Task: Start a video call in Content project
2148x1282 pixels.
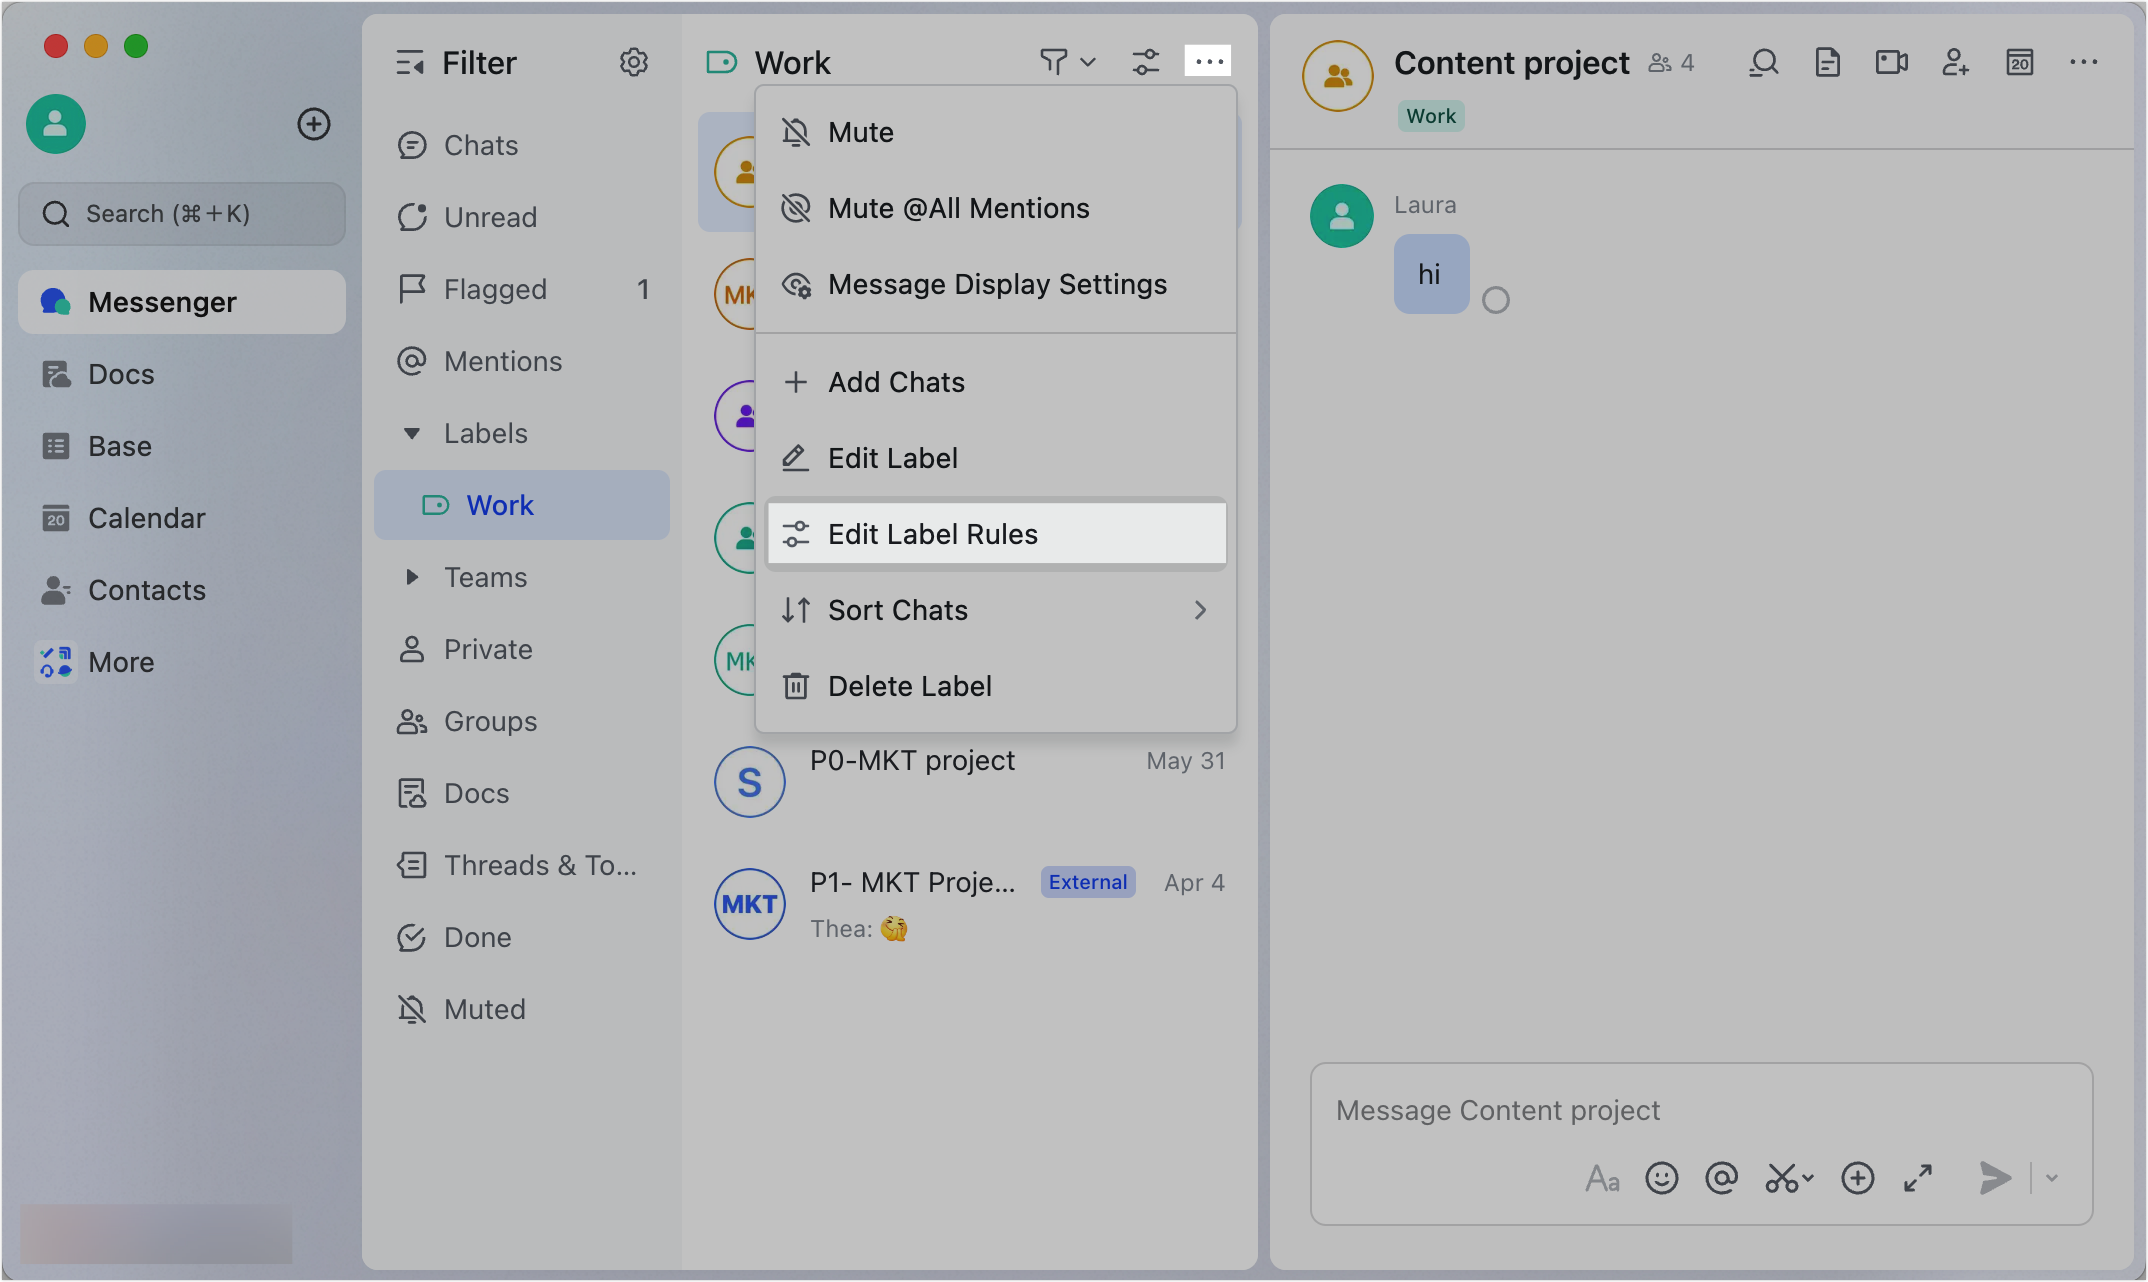Action: (1891, 63)
